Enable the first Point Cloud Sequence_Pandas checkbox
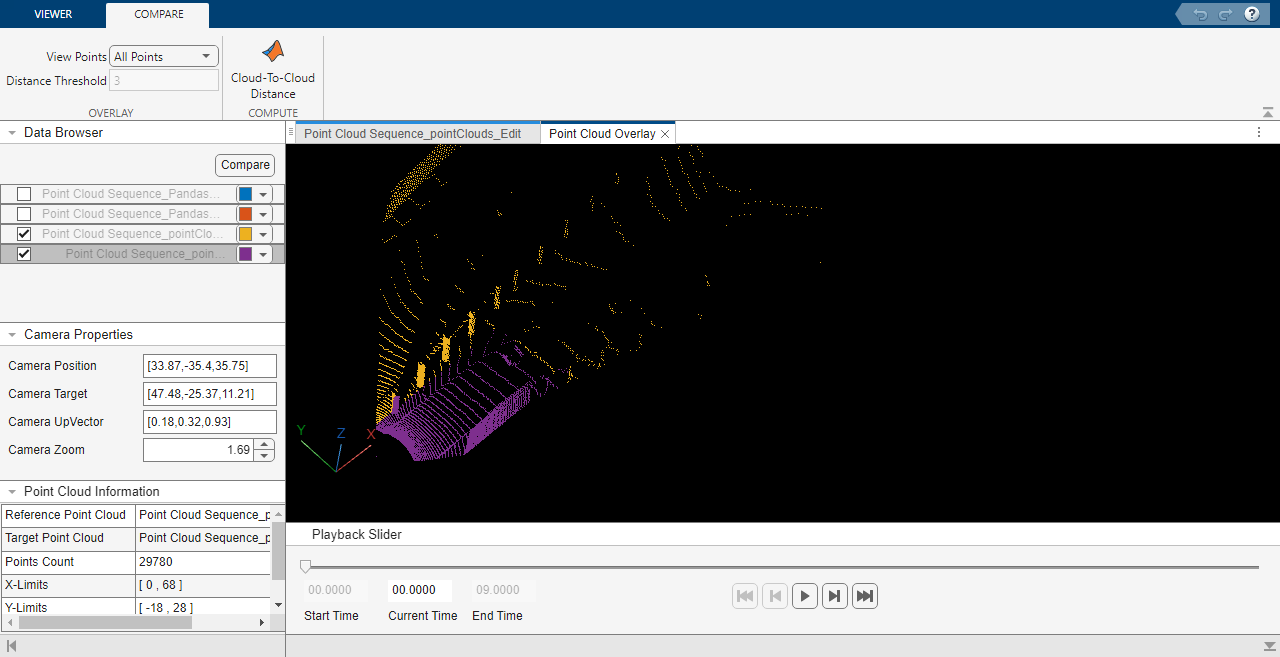The image size is (1280, 657). tap(23, 193)
